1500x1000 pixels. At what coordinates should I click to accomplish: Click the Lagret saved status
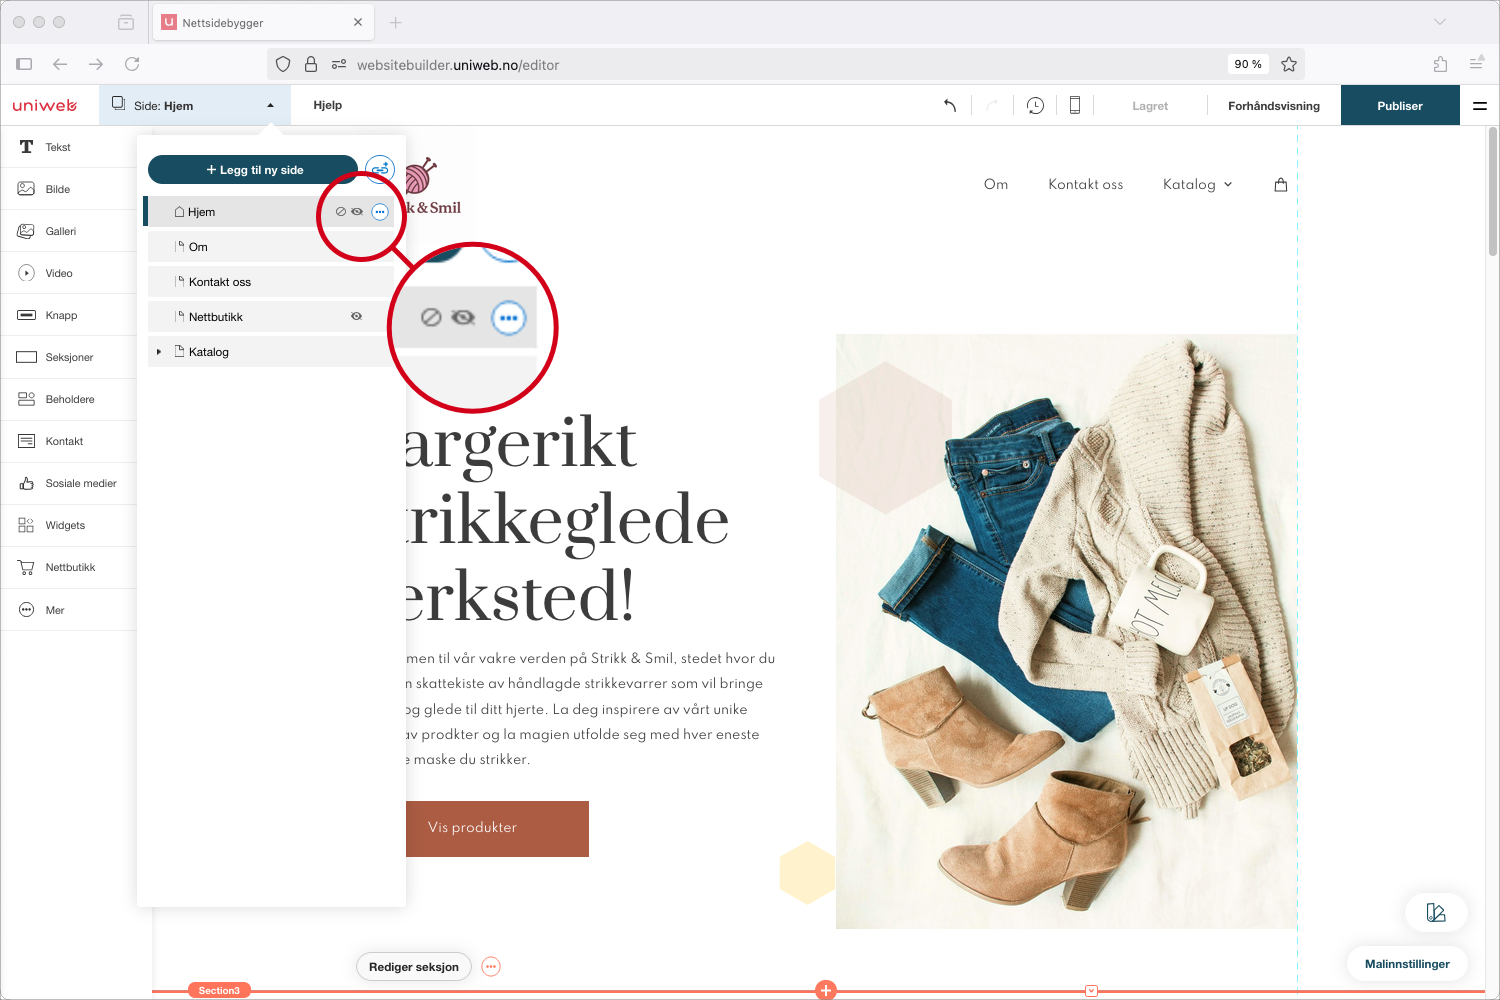(x=1150, y=105)
